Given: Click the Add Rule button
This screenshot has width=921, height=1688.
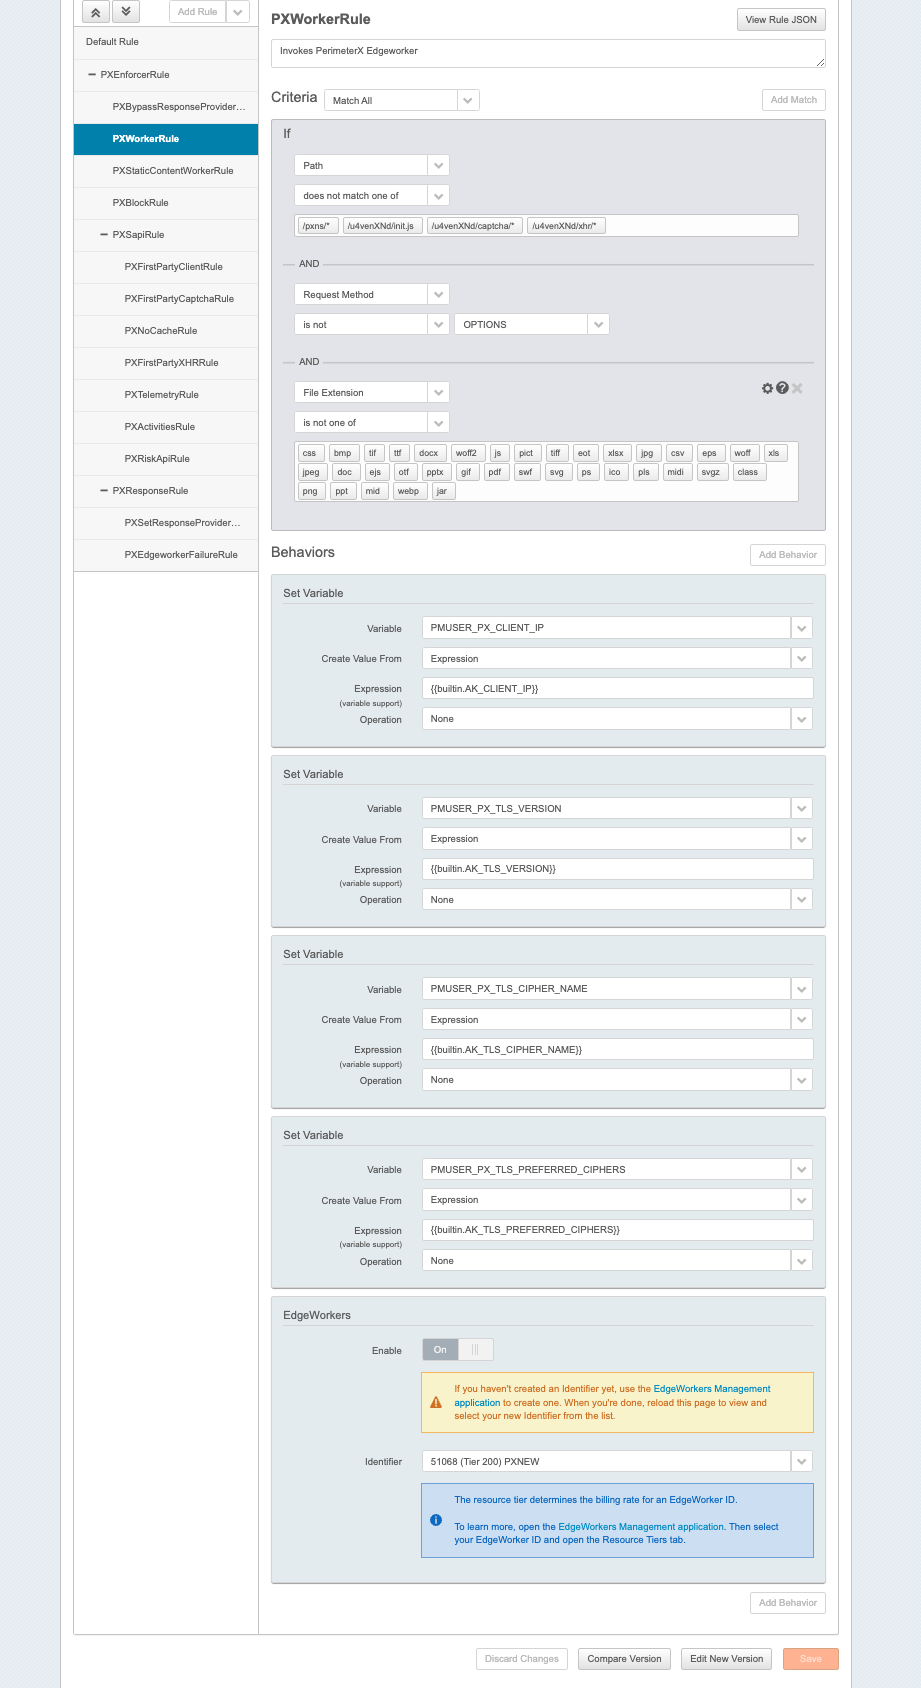Looking at the screenshot, I should [198, 12].
